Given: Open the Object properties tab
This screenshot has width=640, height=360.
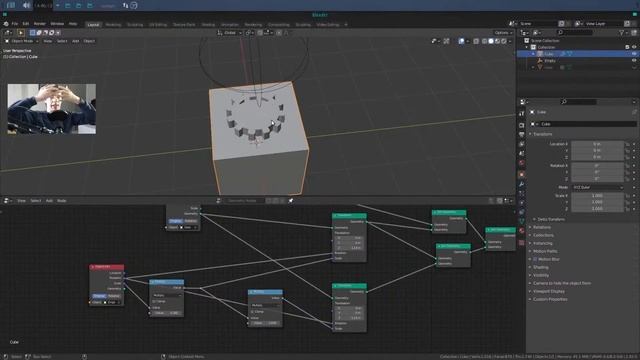Looking at the screenshot, I should [x=522, y=174].
